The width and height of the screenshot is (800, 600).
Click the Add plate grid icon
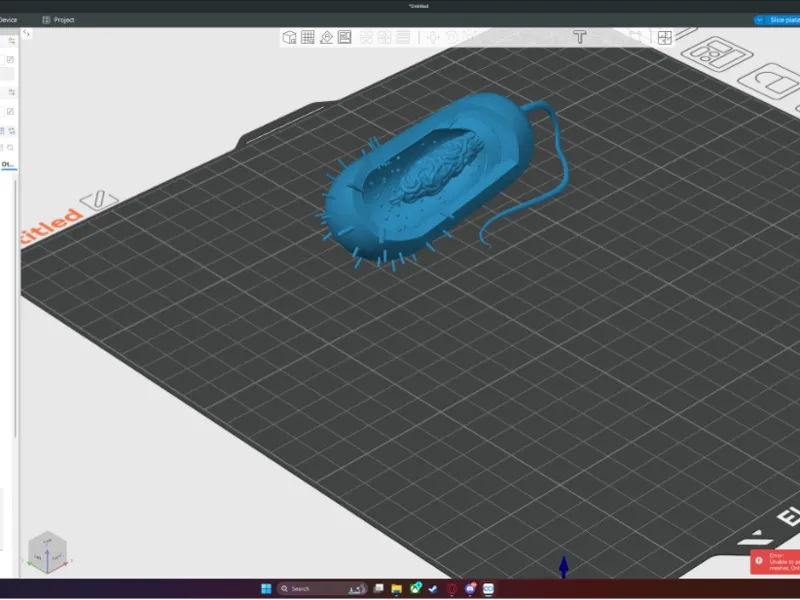[x=308, y=37]
